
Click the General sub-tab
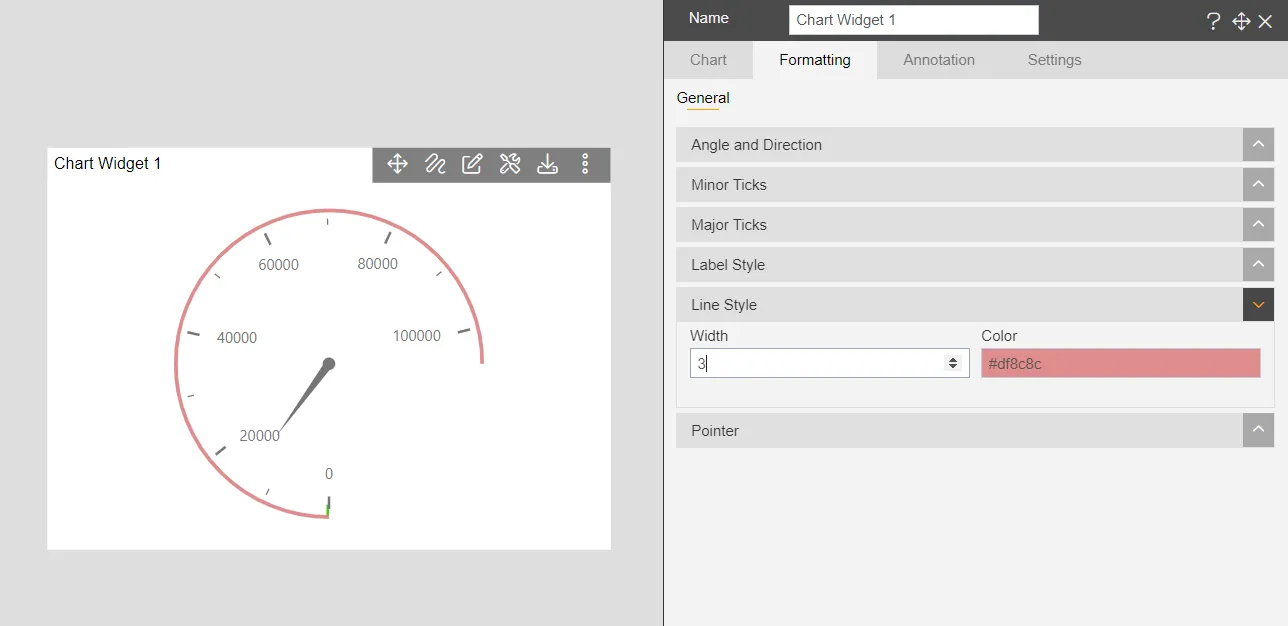click(703, 98)
